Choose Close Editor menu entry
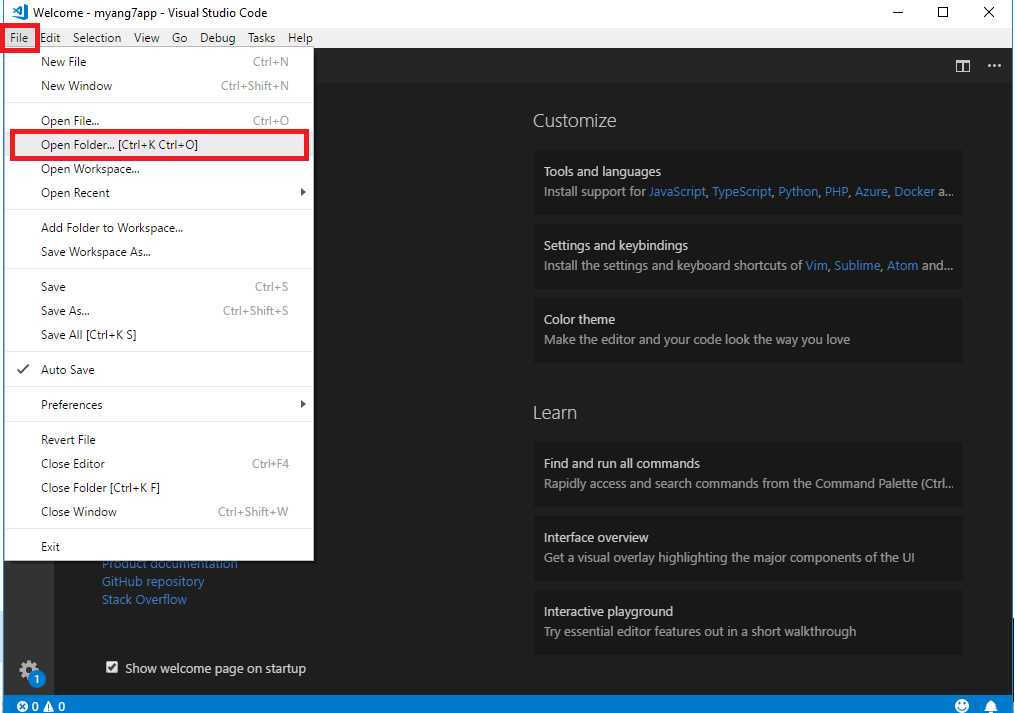Screen dimensions: 1015x713 pyautogui.click(x=159, y=463)
